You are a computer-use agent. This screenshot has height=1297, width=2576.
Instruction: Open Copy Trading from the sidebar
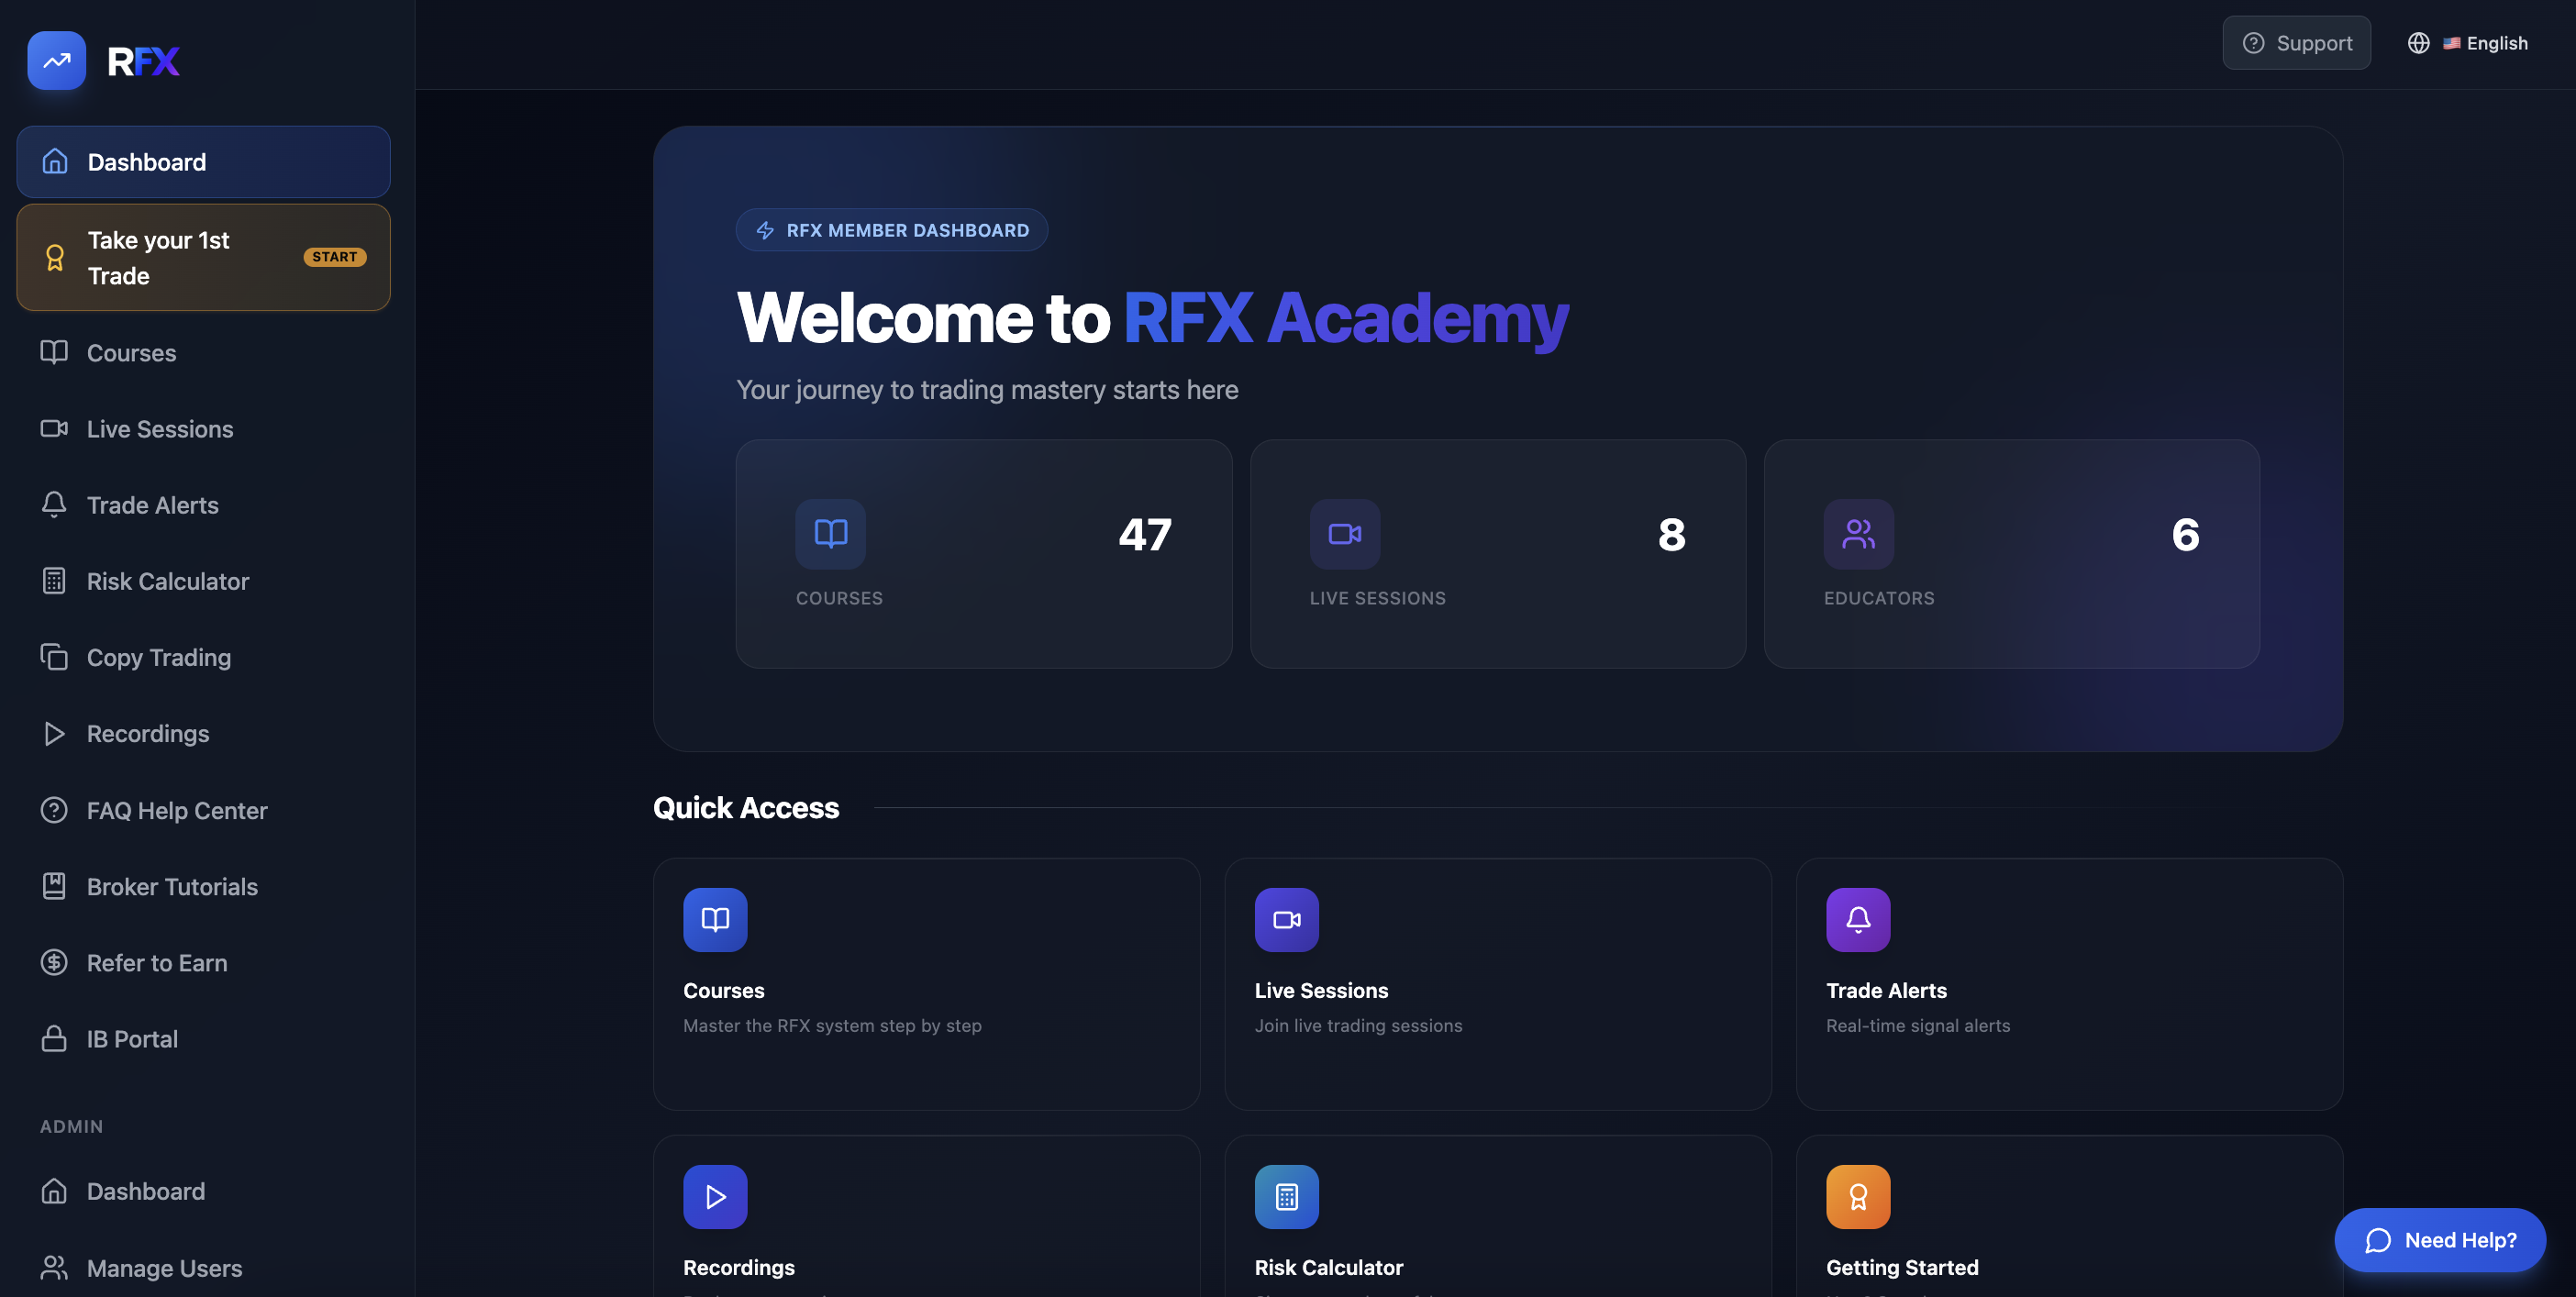[203, 657]
